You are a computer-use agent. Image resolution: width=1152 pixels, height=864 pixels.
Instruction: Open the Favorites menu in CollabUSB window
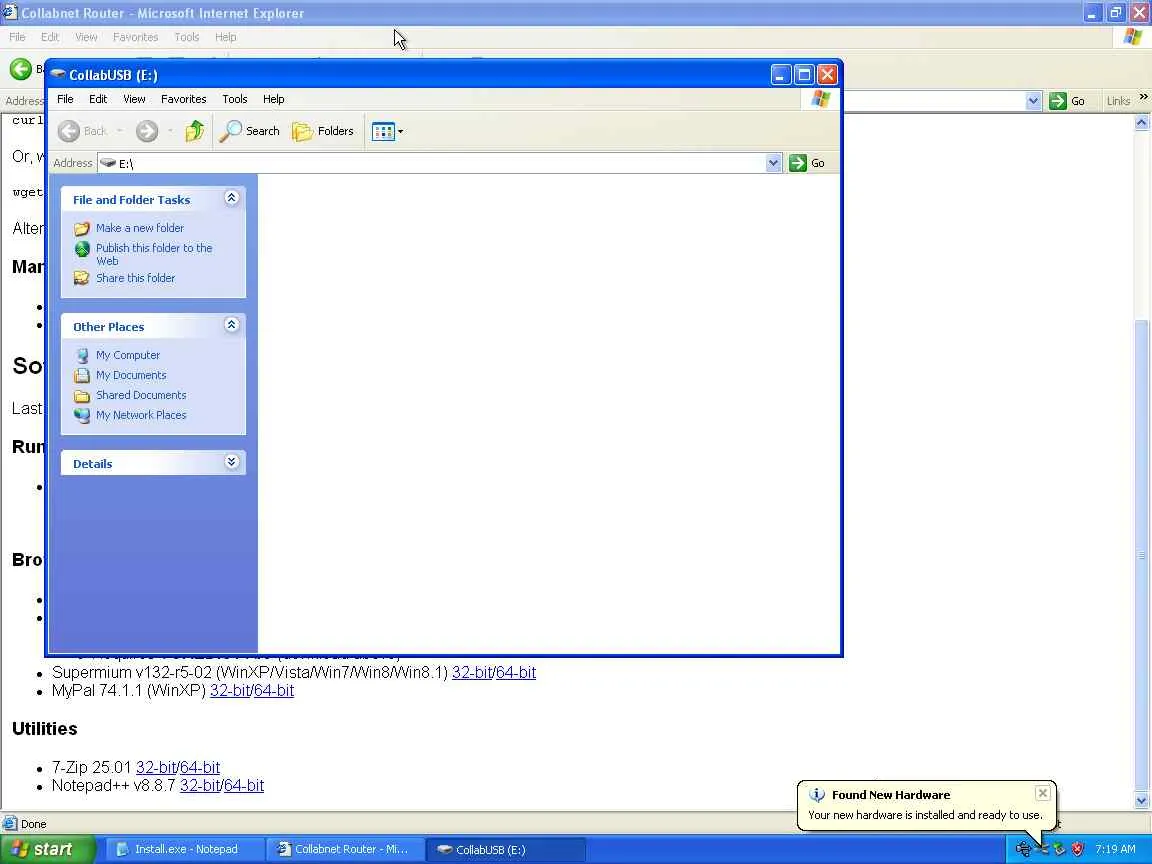tap(184, 99)
